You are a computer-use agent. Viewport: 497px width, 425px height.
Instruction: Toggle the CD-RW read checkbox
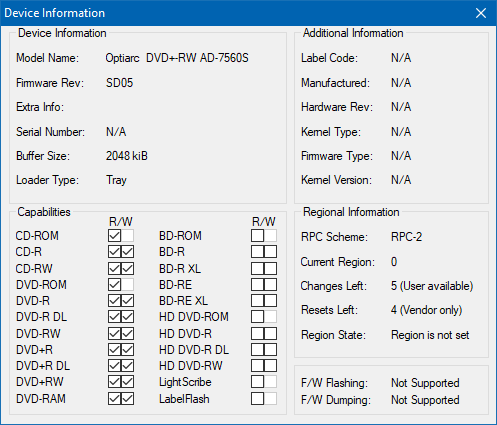coord(114,268)
